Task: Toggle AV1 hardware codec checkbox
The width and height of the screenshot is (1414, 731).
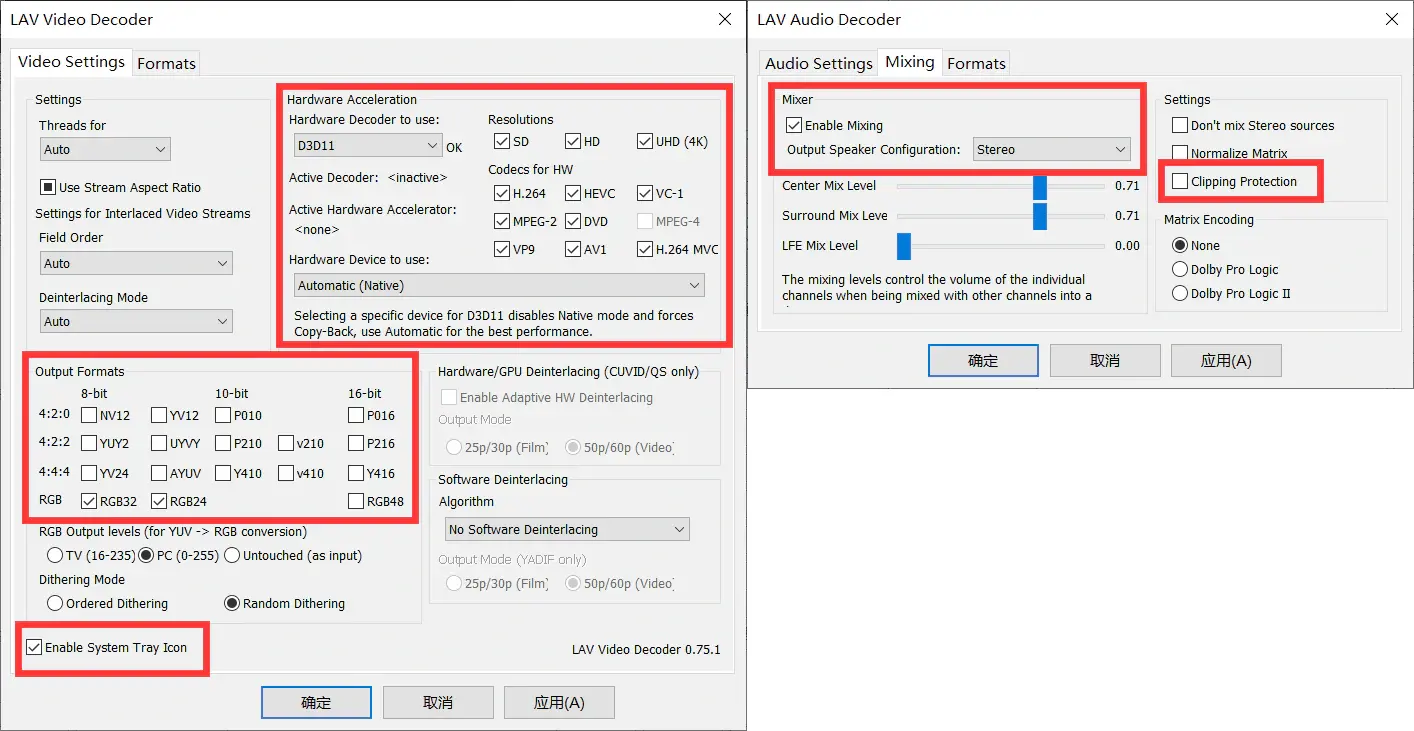Action: tap(573, 249)
